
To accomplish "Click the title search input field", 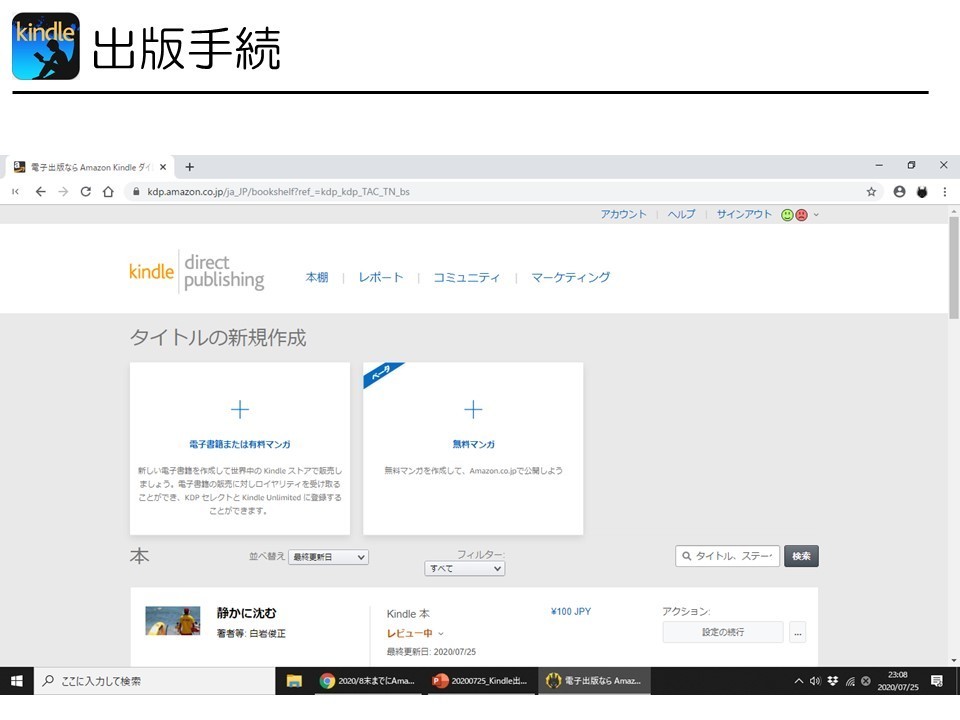I will (x=727, y=556).
